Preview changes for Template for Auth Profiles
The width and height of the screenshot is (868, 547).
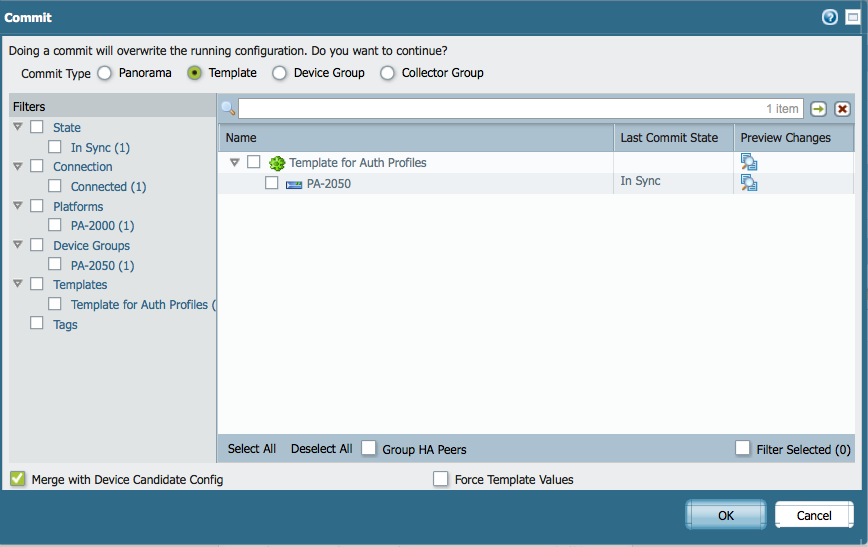pyautogui.click(x=749, y=162)
